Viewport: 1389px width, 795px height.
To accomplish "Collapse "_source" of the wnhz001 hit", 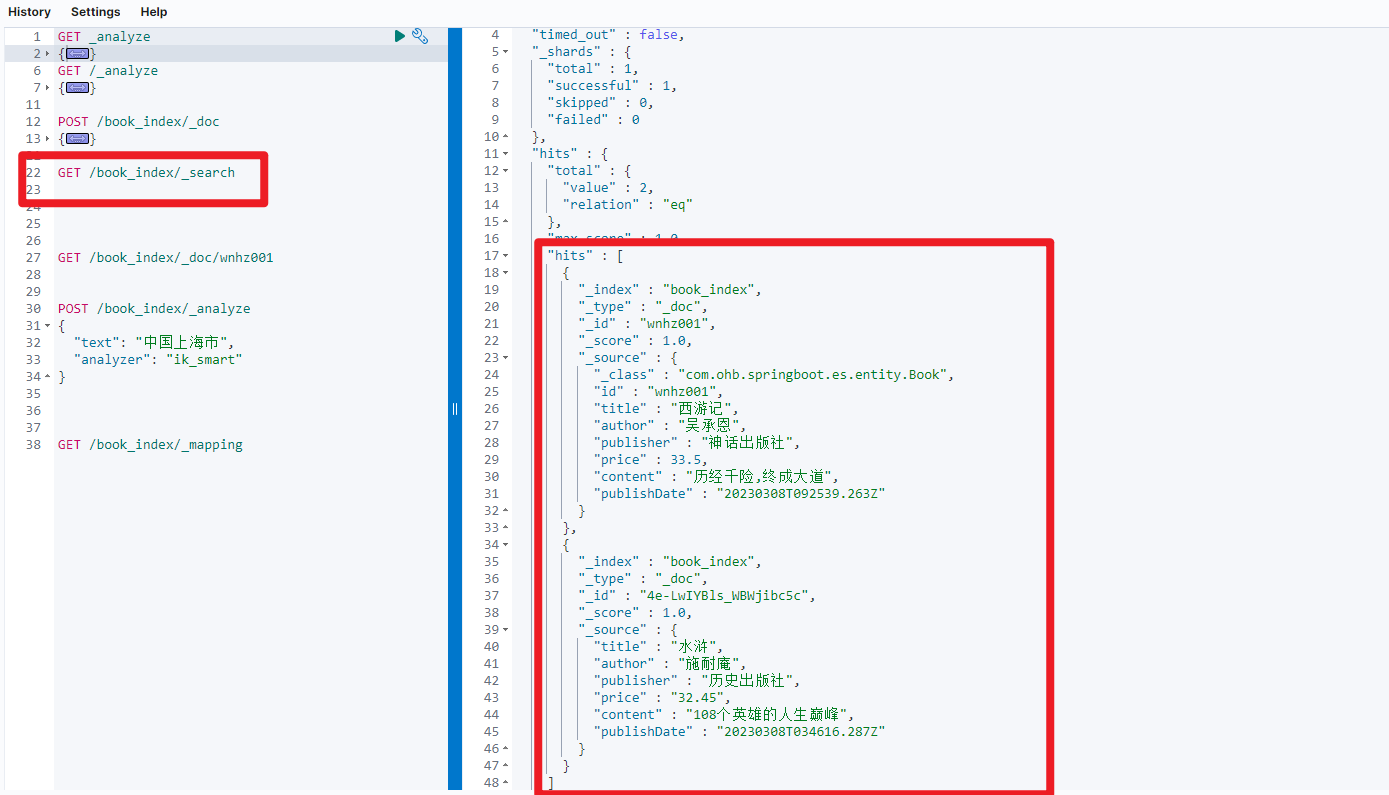I will coord(506,357).
